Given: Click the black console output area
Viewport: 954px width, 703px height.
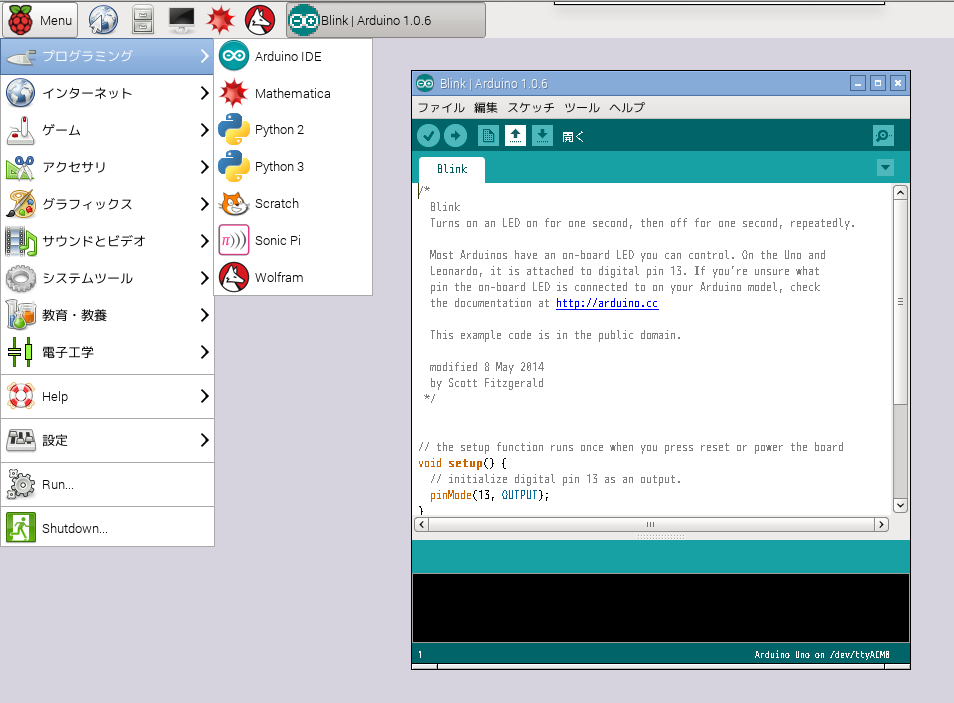Looking at the screenshot, I should (x=661, y=607).
